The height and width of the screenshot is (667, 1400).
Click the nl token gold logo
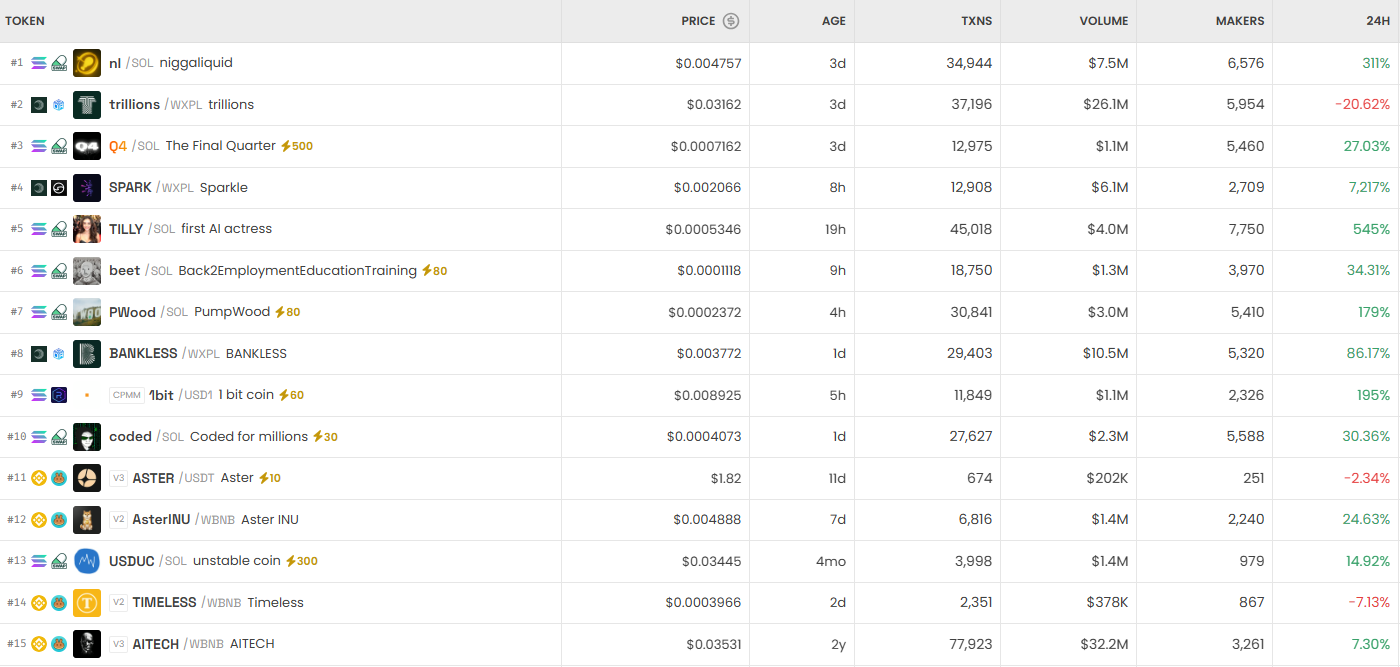tap(87, 63)
